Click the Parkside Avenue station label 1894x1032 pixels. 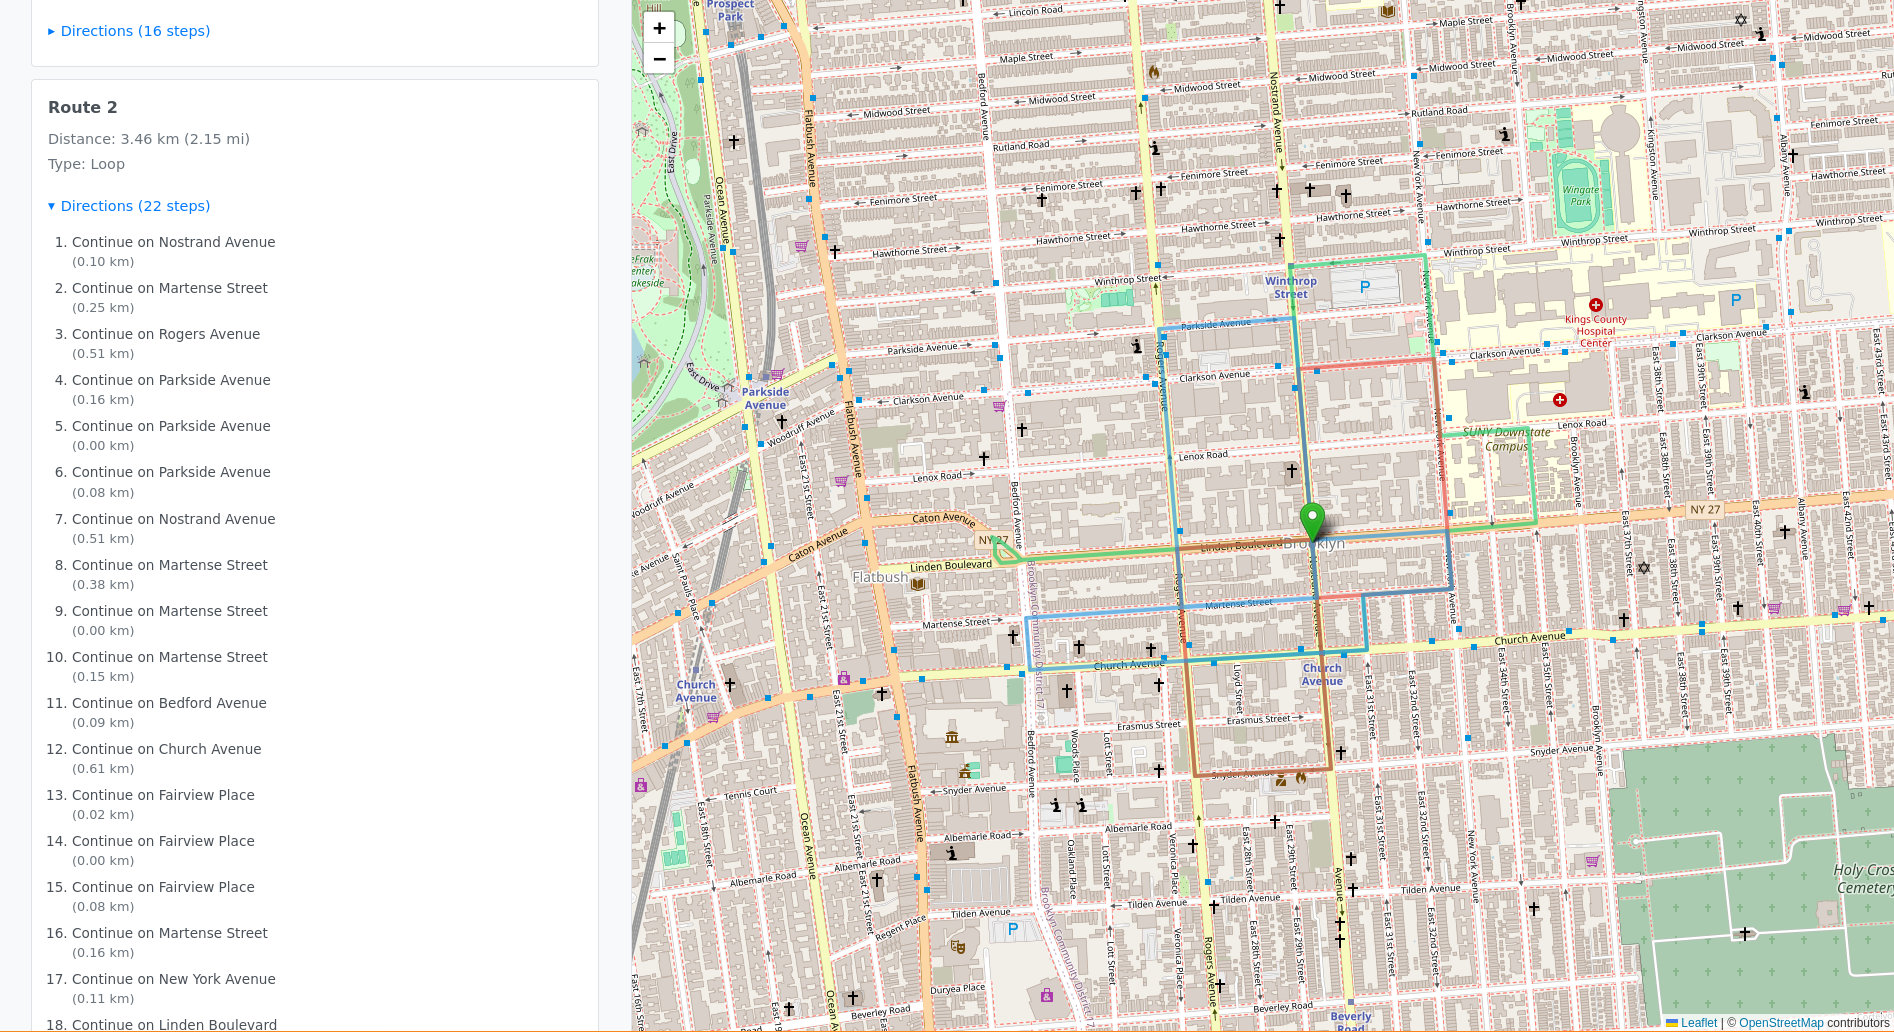(765, 398)
